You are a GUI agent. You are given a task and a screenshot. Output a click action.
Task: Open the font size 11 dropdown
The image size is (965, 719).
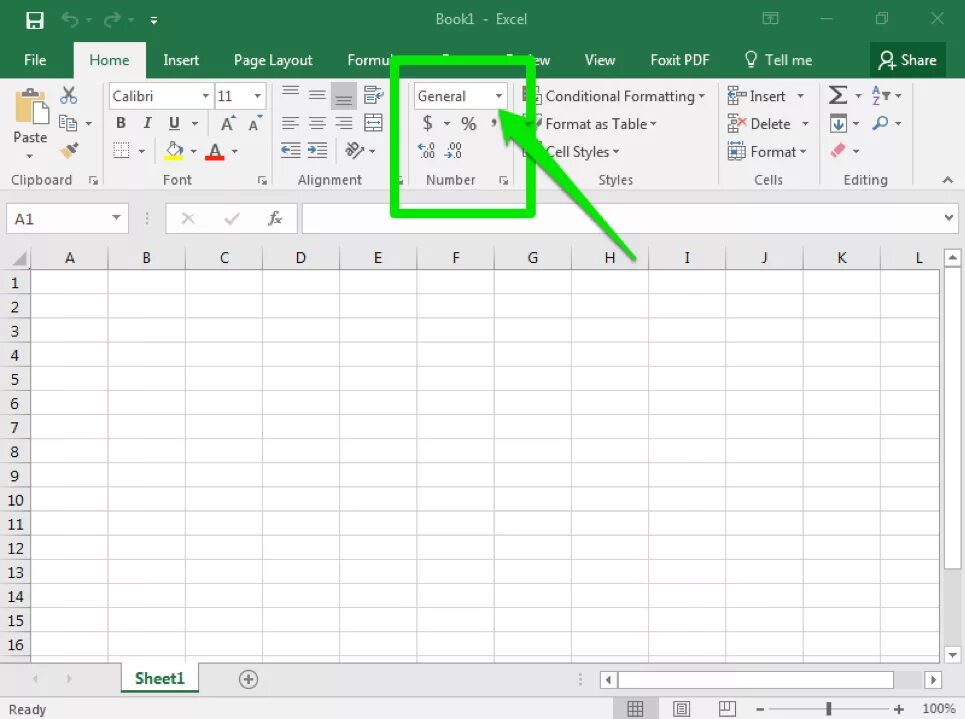pos(257,96)
